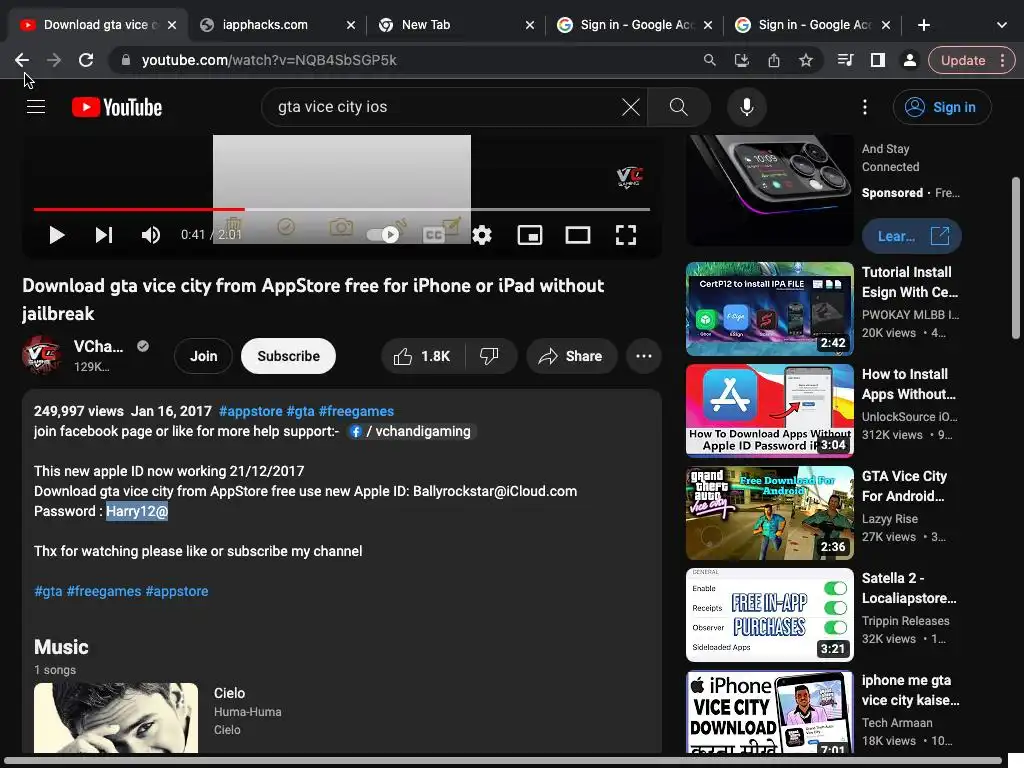Clear the search query with X
The width and height of the screenshot is (1024, 768).
coord(631,106)
